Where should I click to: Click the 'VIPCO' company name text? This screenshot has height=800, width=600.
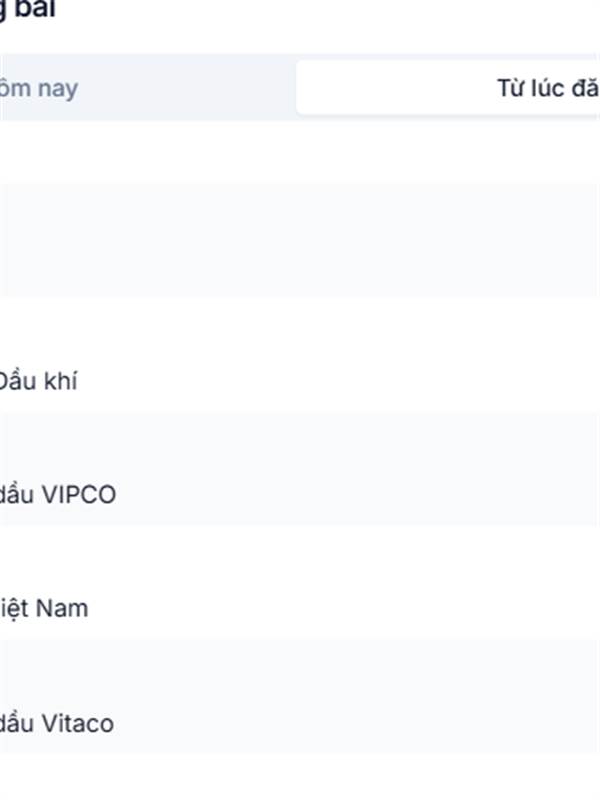tap(80, 494)
